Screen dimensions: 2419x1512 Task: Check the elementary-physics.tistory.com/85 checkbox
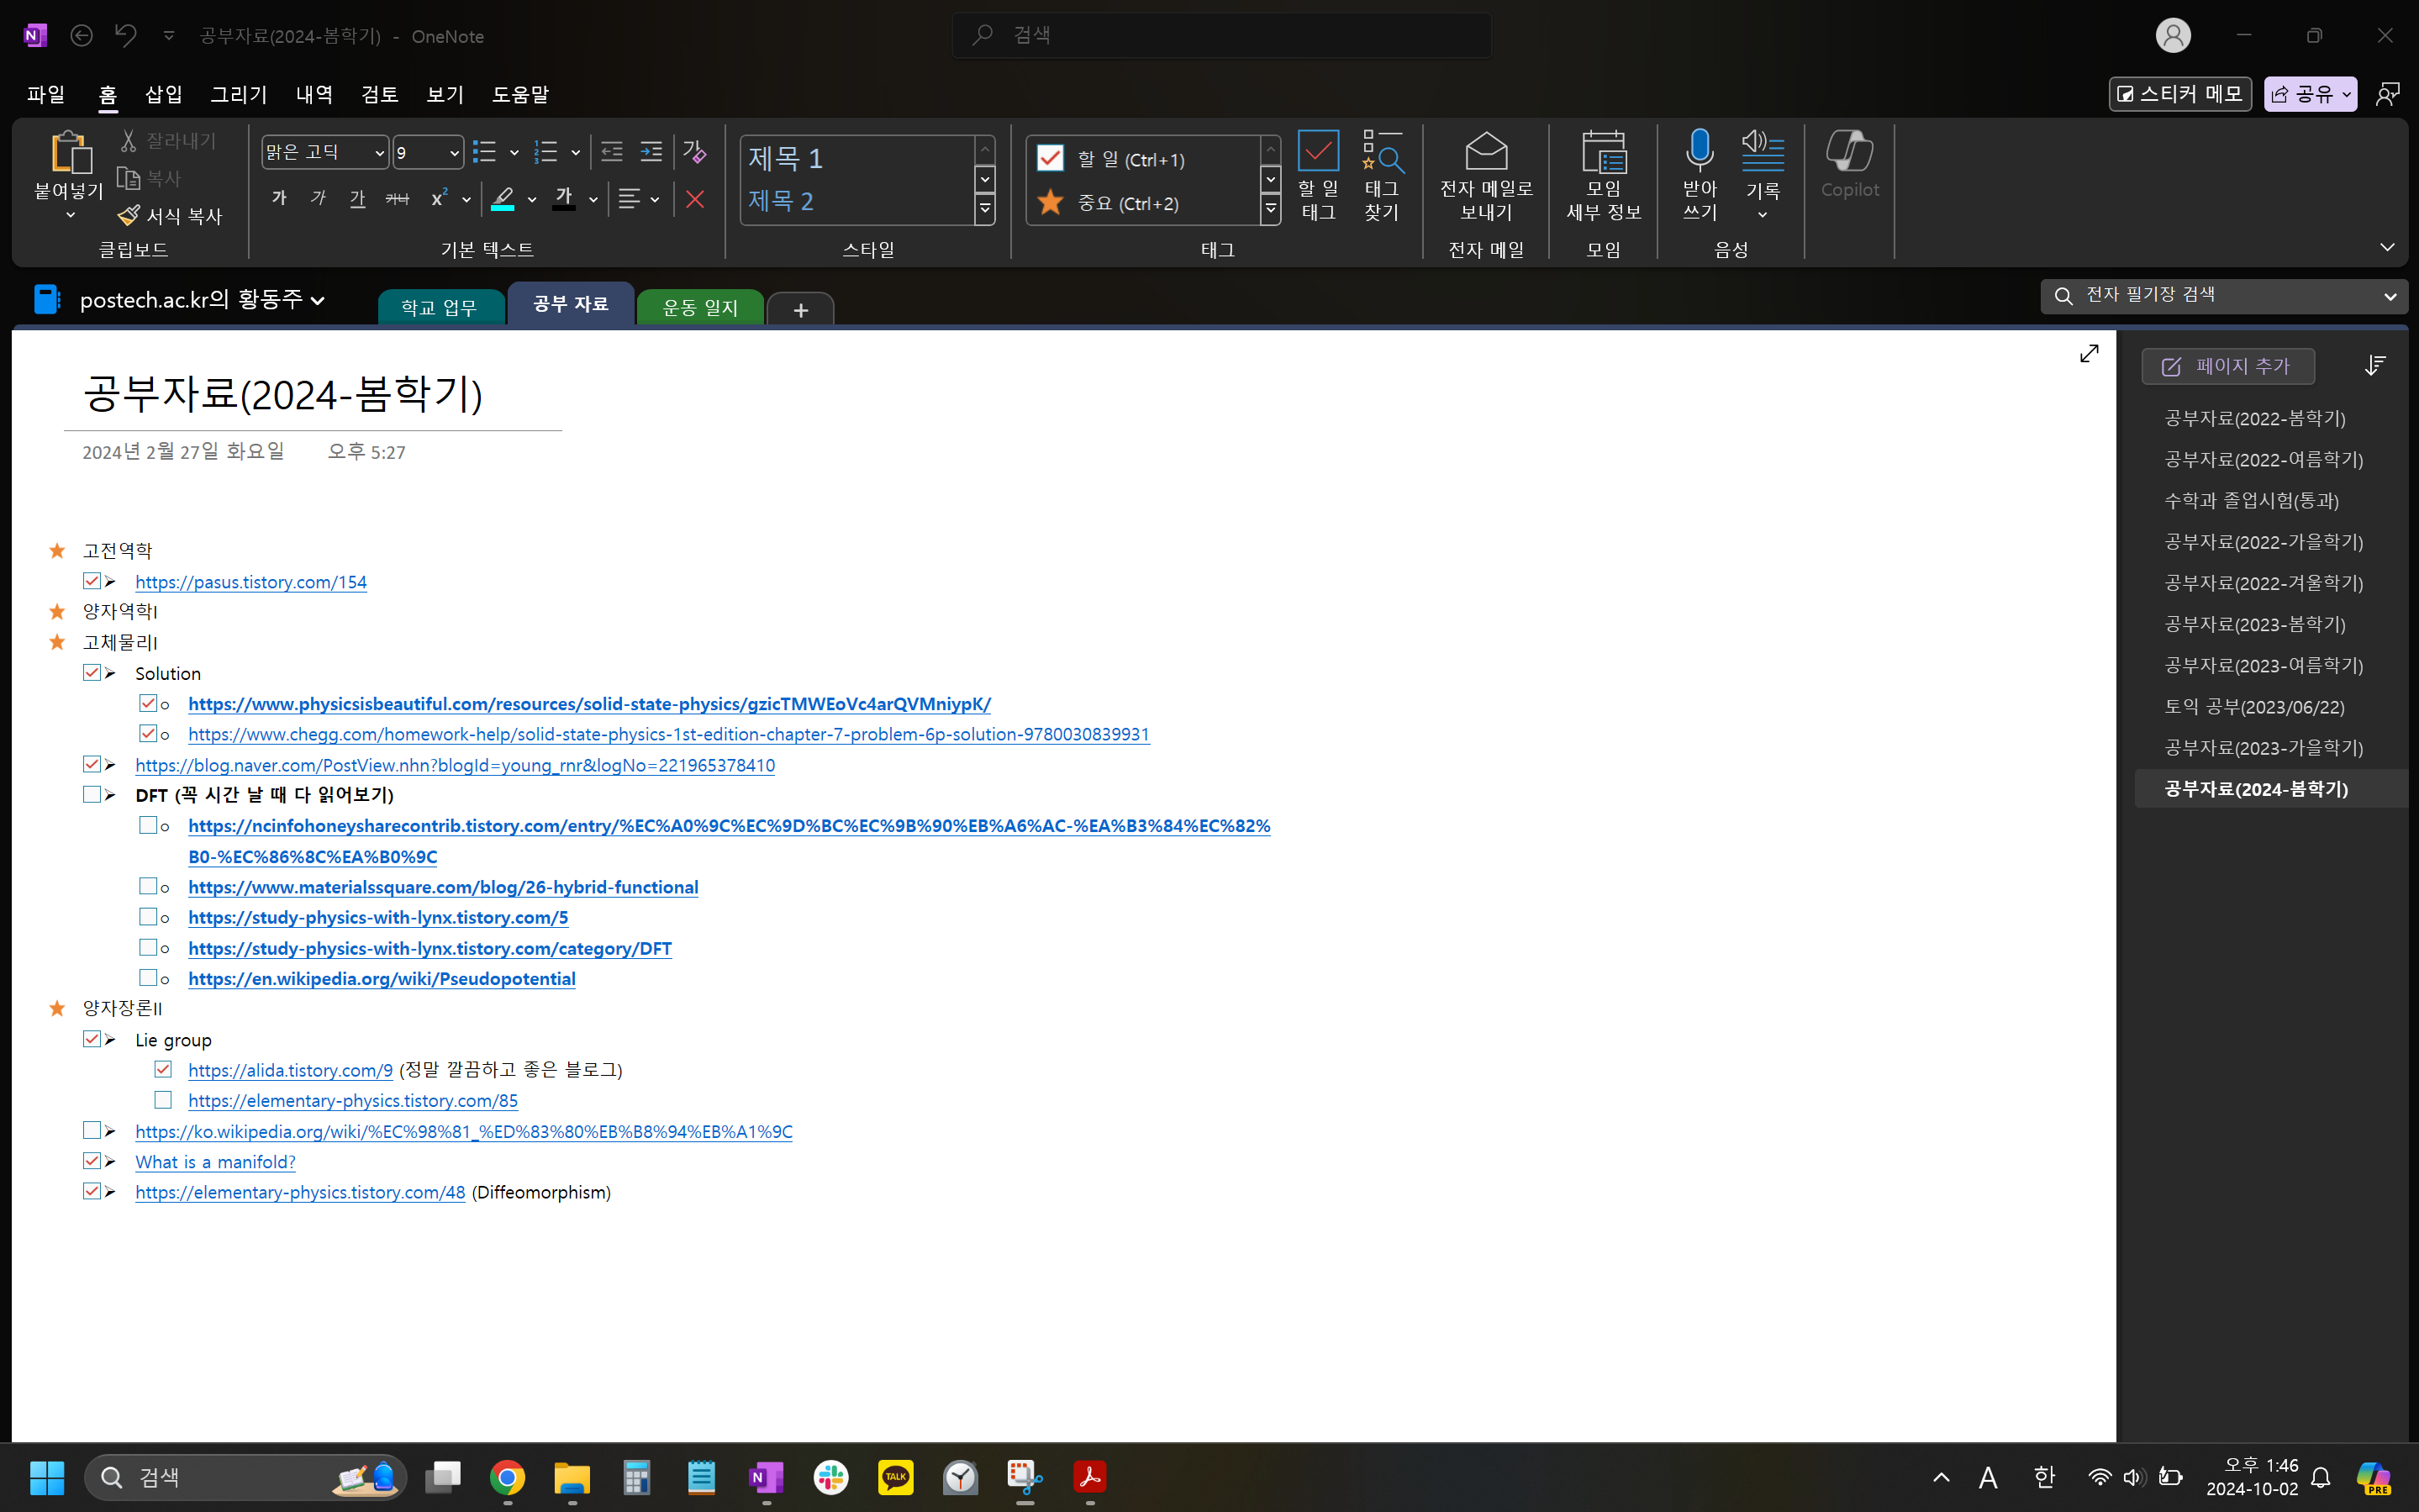(163, 1100)
